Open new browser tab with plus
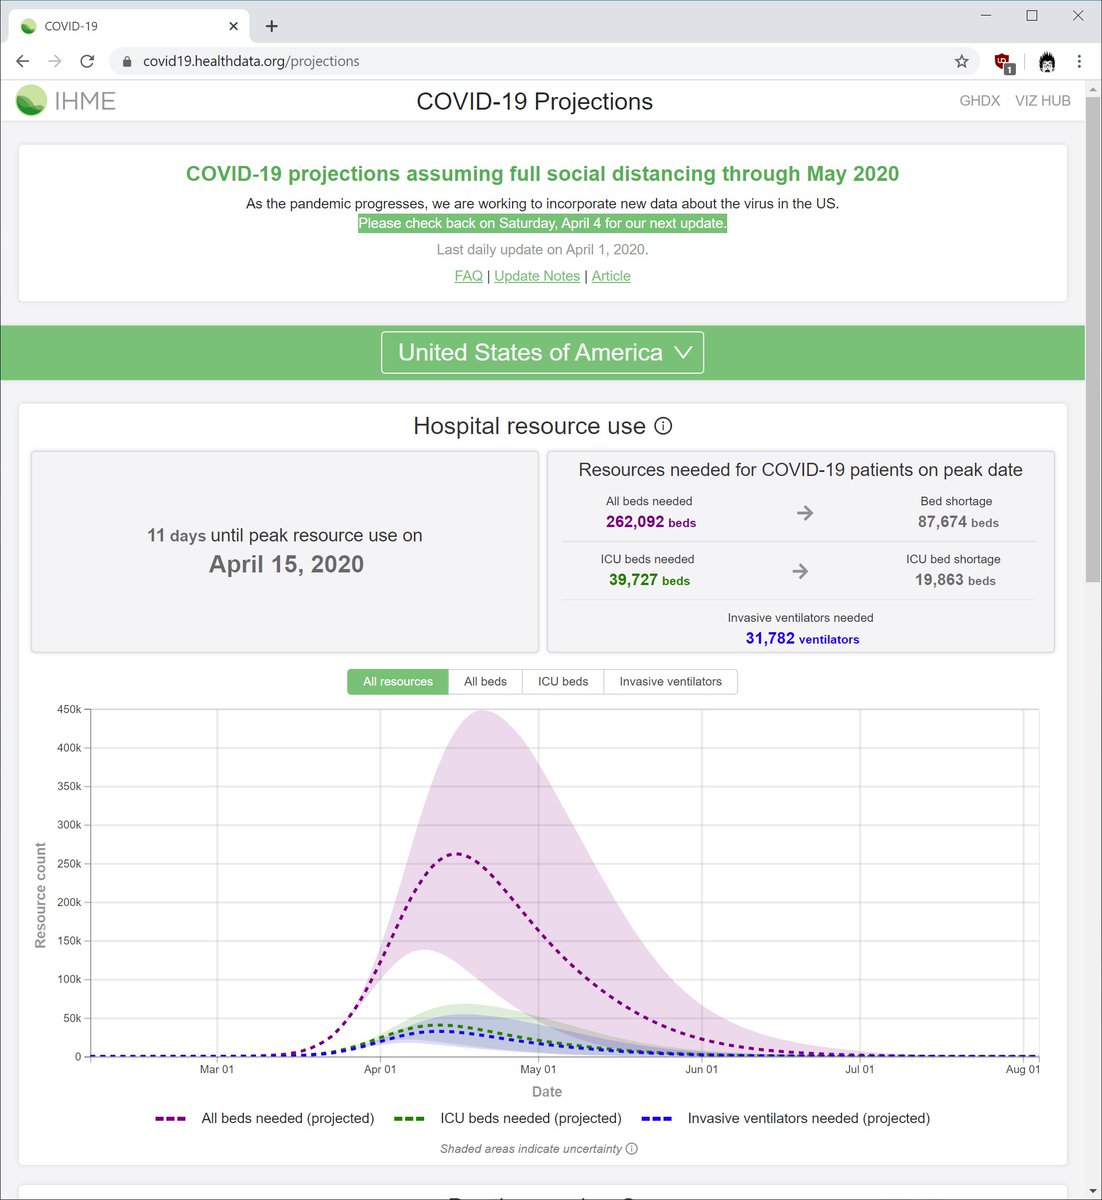 272,26
